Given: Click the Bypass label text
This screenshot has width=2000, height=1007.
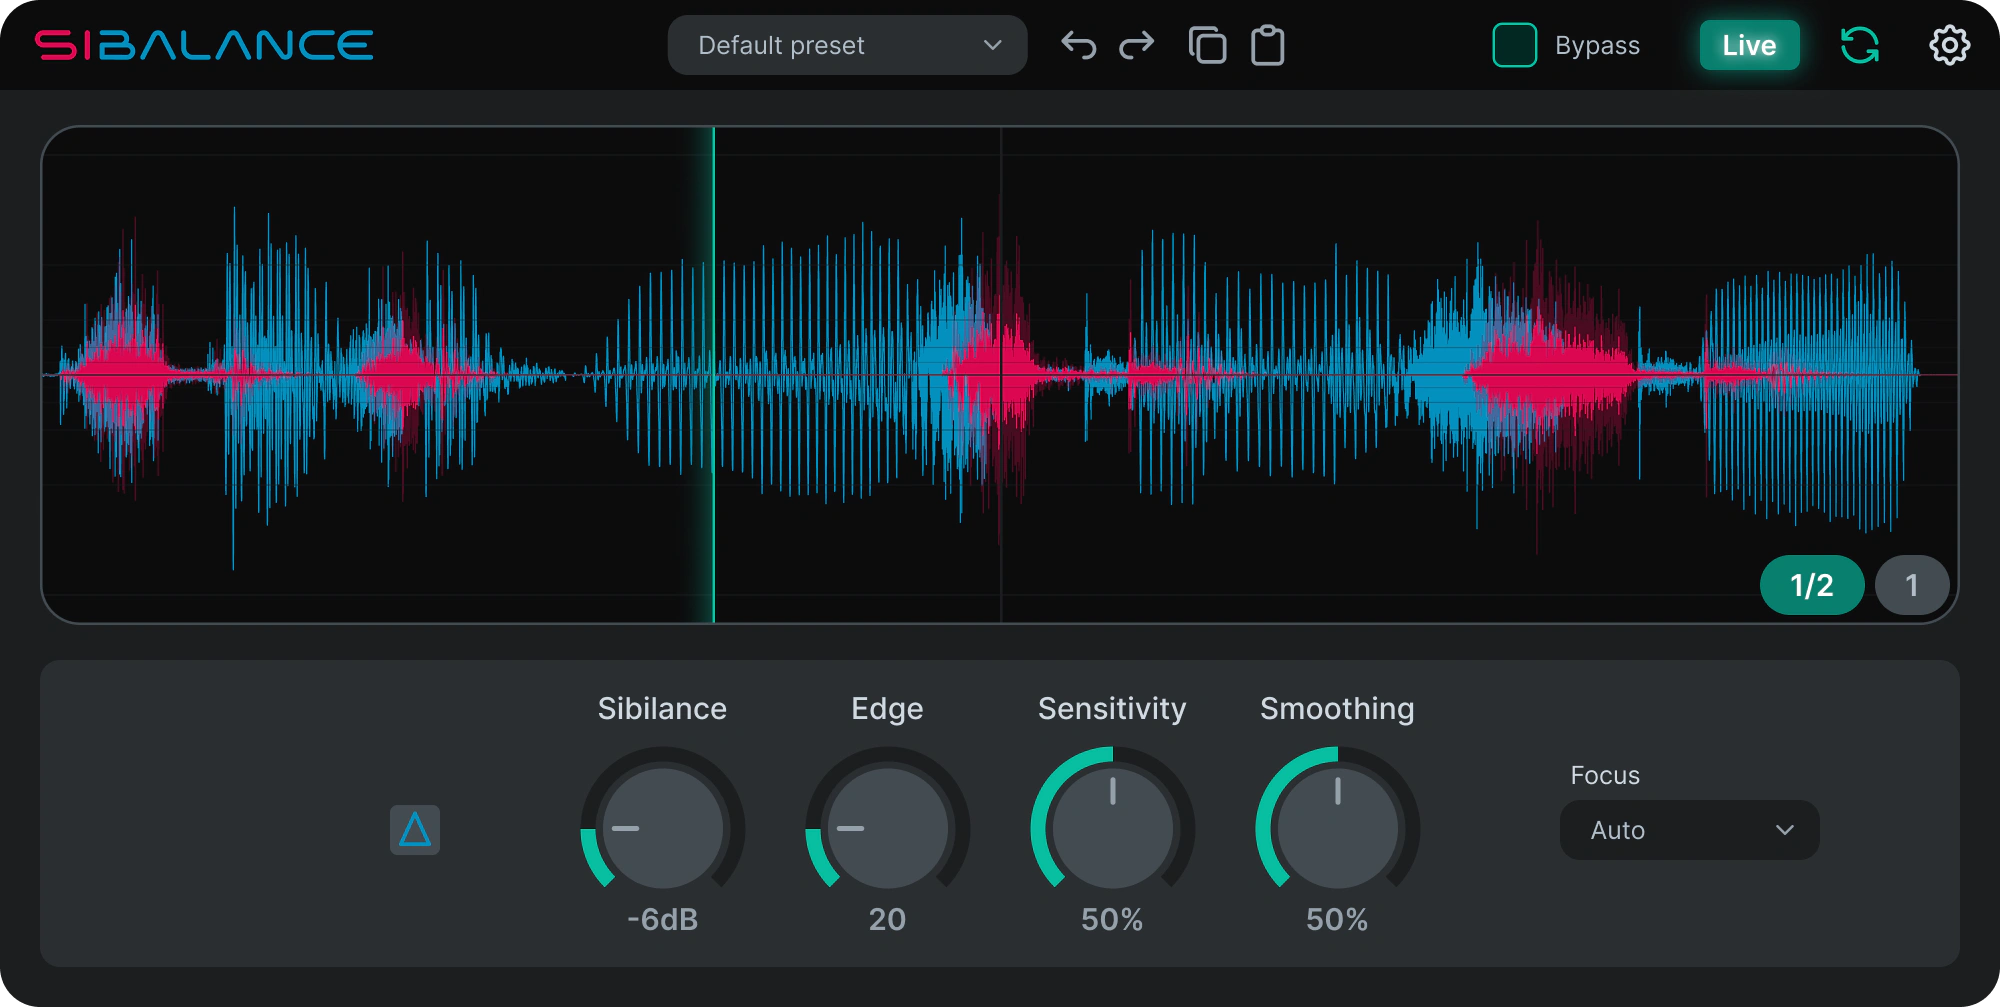Looking at the screenshot, I should [x=1597, y=45].
